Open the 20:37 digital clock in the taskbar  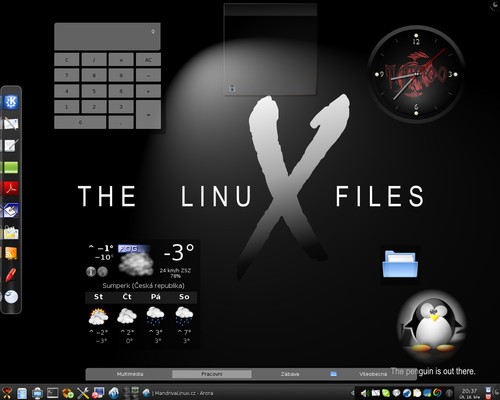[469, 393]
